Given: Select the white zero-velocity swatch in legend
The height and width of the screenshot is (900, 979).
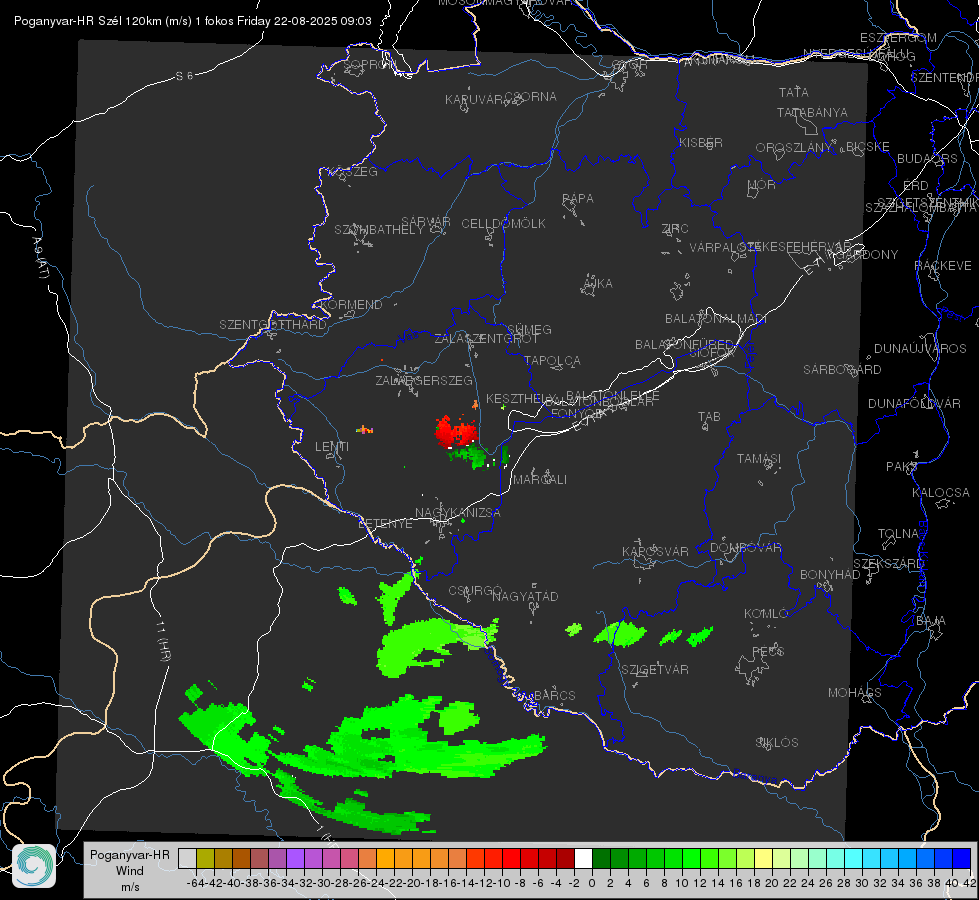Looking at the screenshot, I should pos(583,859).
